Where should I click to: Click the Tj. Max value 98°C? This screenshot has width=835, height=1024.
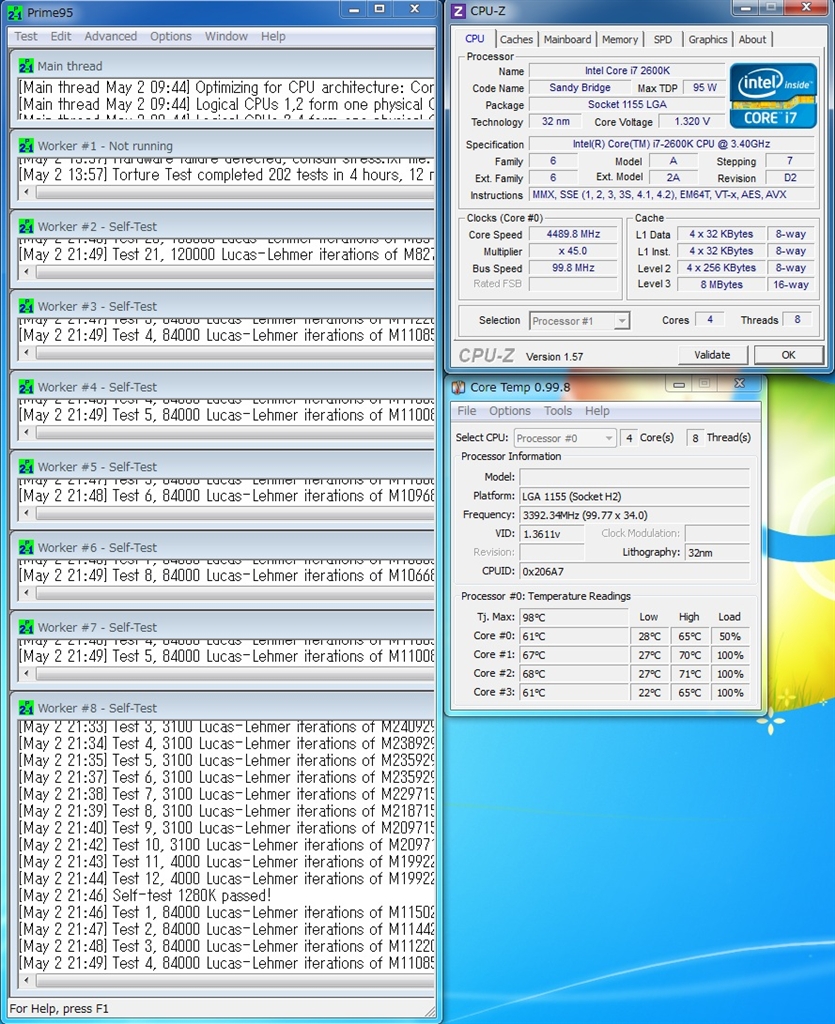click(575, 617)
